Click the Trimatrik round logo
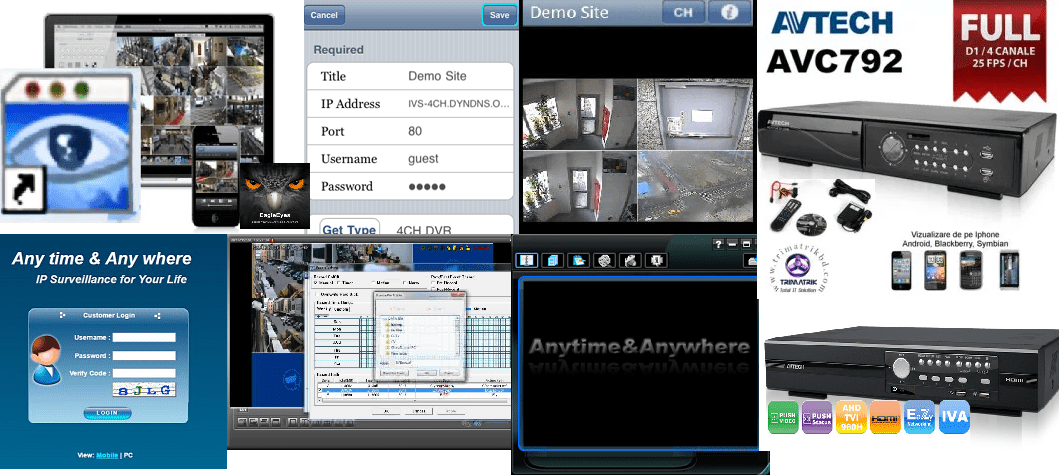Image resolution: width=1059 pixels, height=475 pixels. [x=799, y=266]
